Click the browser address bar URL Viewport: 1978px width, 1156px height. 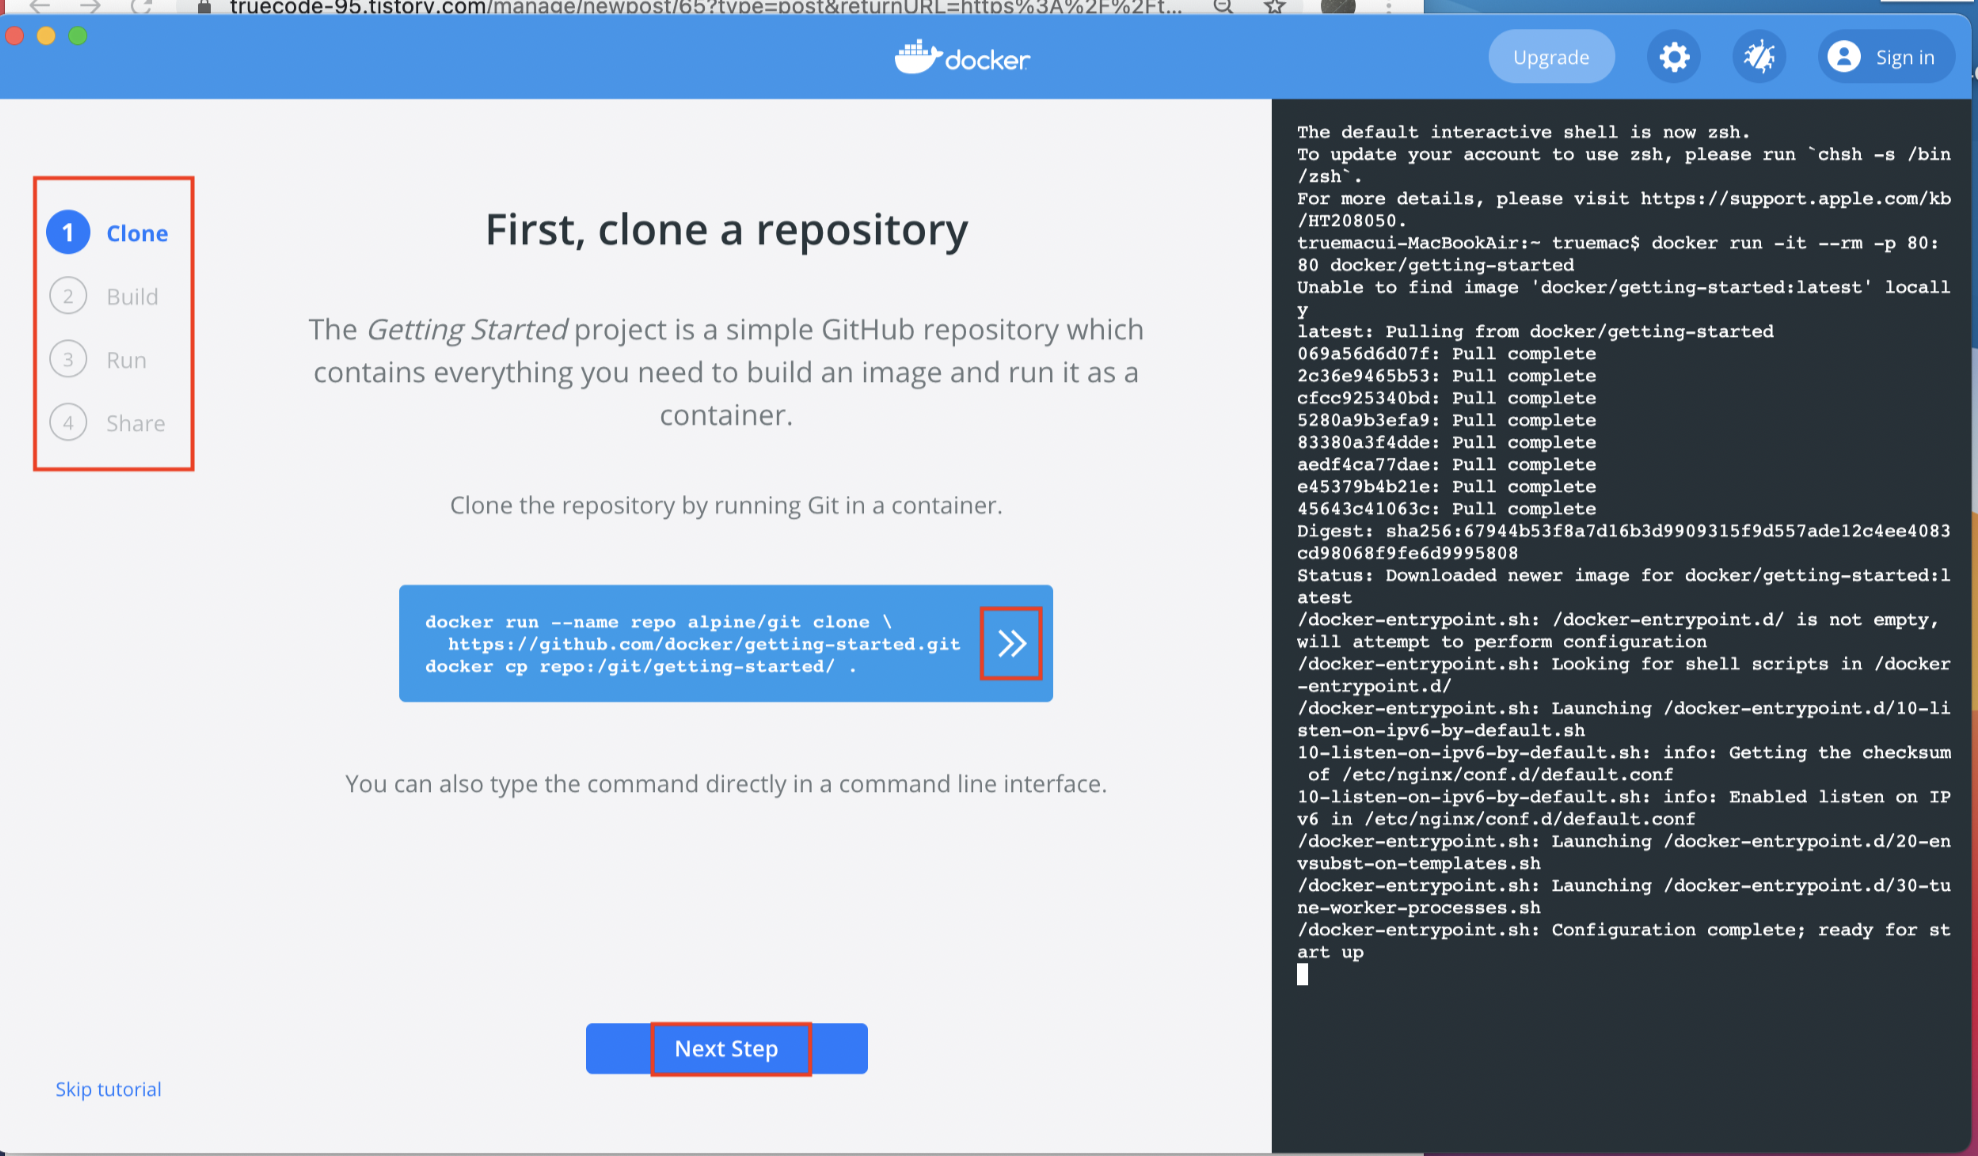[700, 7]
